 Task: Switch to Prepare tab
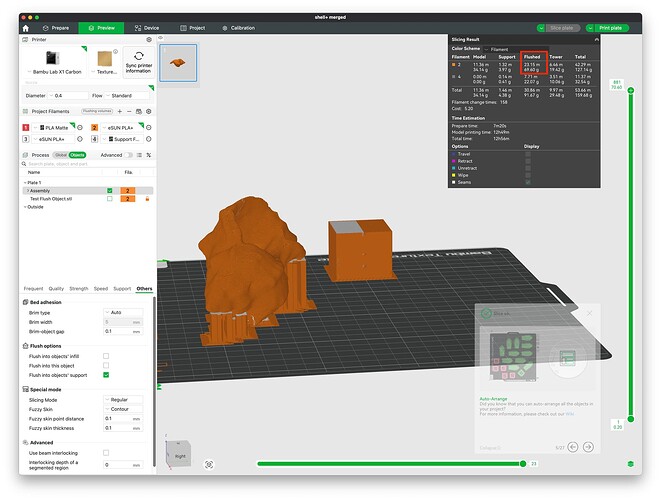coord(56,28)
